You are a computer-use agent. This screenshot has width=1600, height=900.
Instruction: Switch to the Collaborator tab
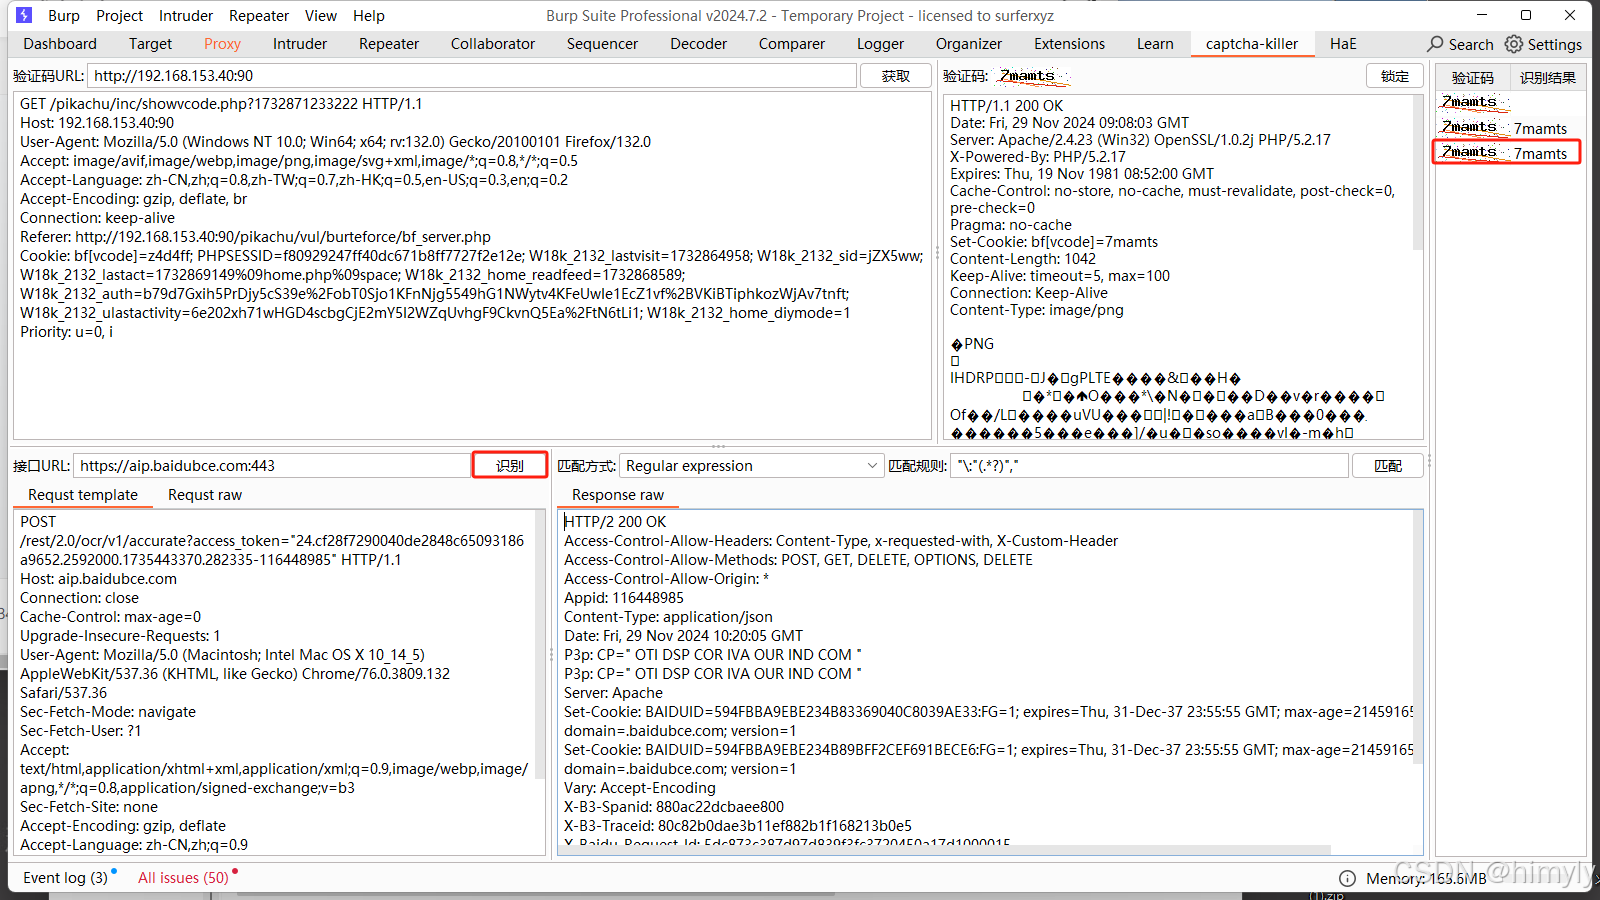coord(493,44)
